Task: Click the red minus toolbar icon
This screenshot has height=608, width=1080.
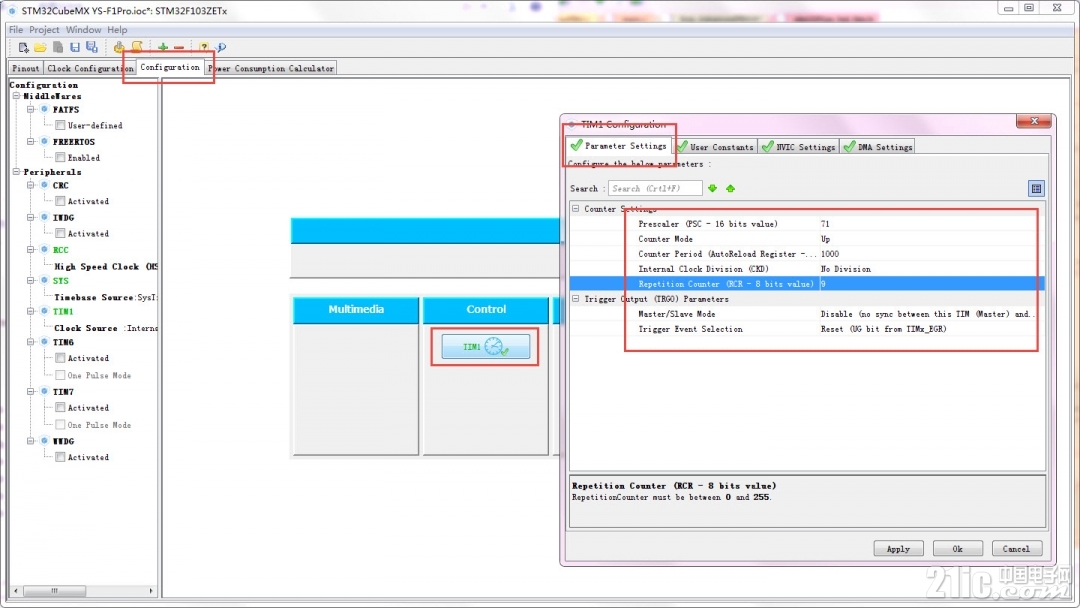Action: [179, 48]
